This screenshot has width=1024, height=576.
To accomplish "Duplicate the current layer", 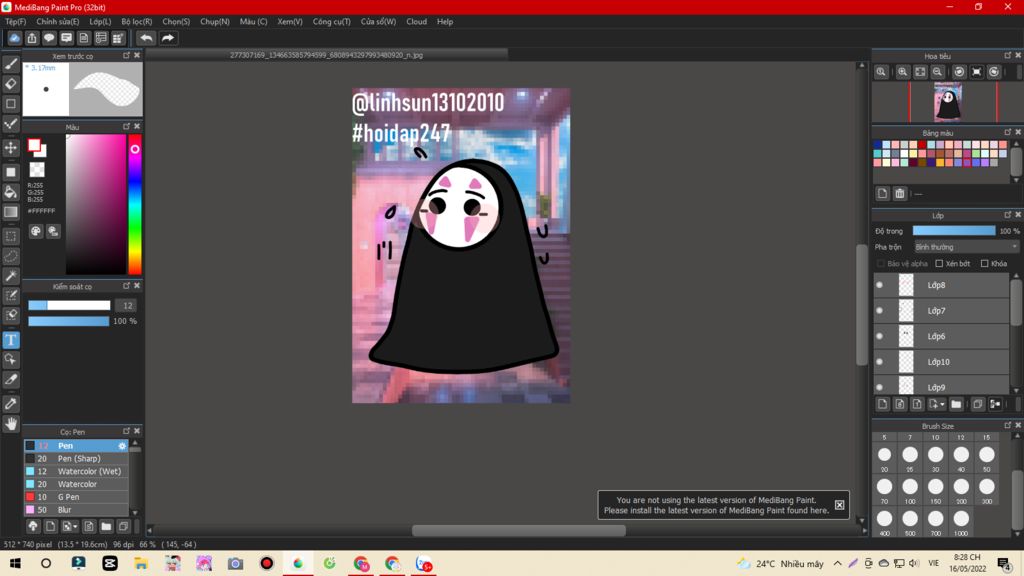I will coord(978,404).
